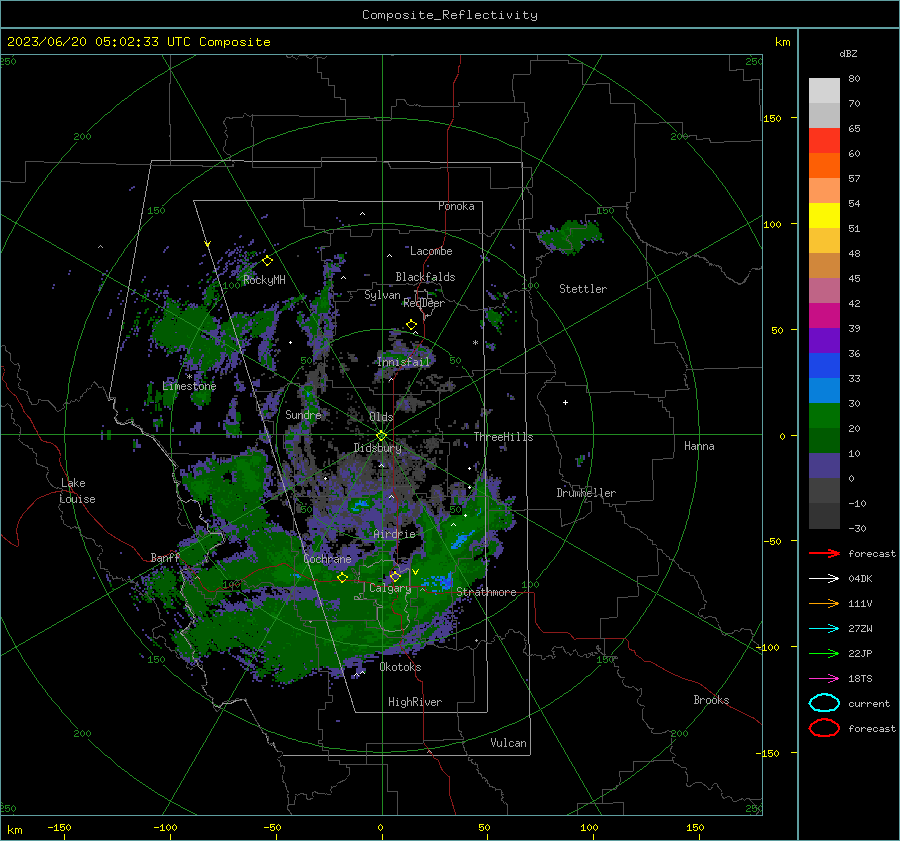Screen dimensions: 900x841
Task: Click the Limestone label
Action: 189,386
